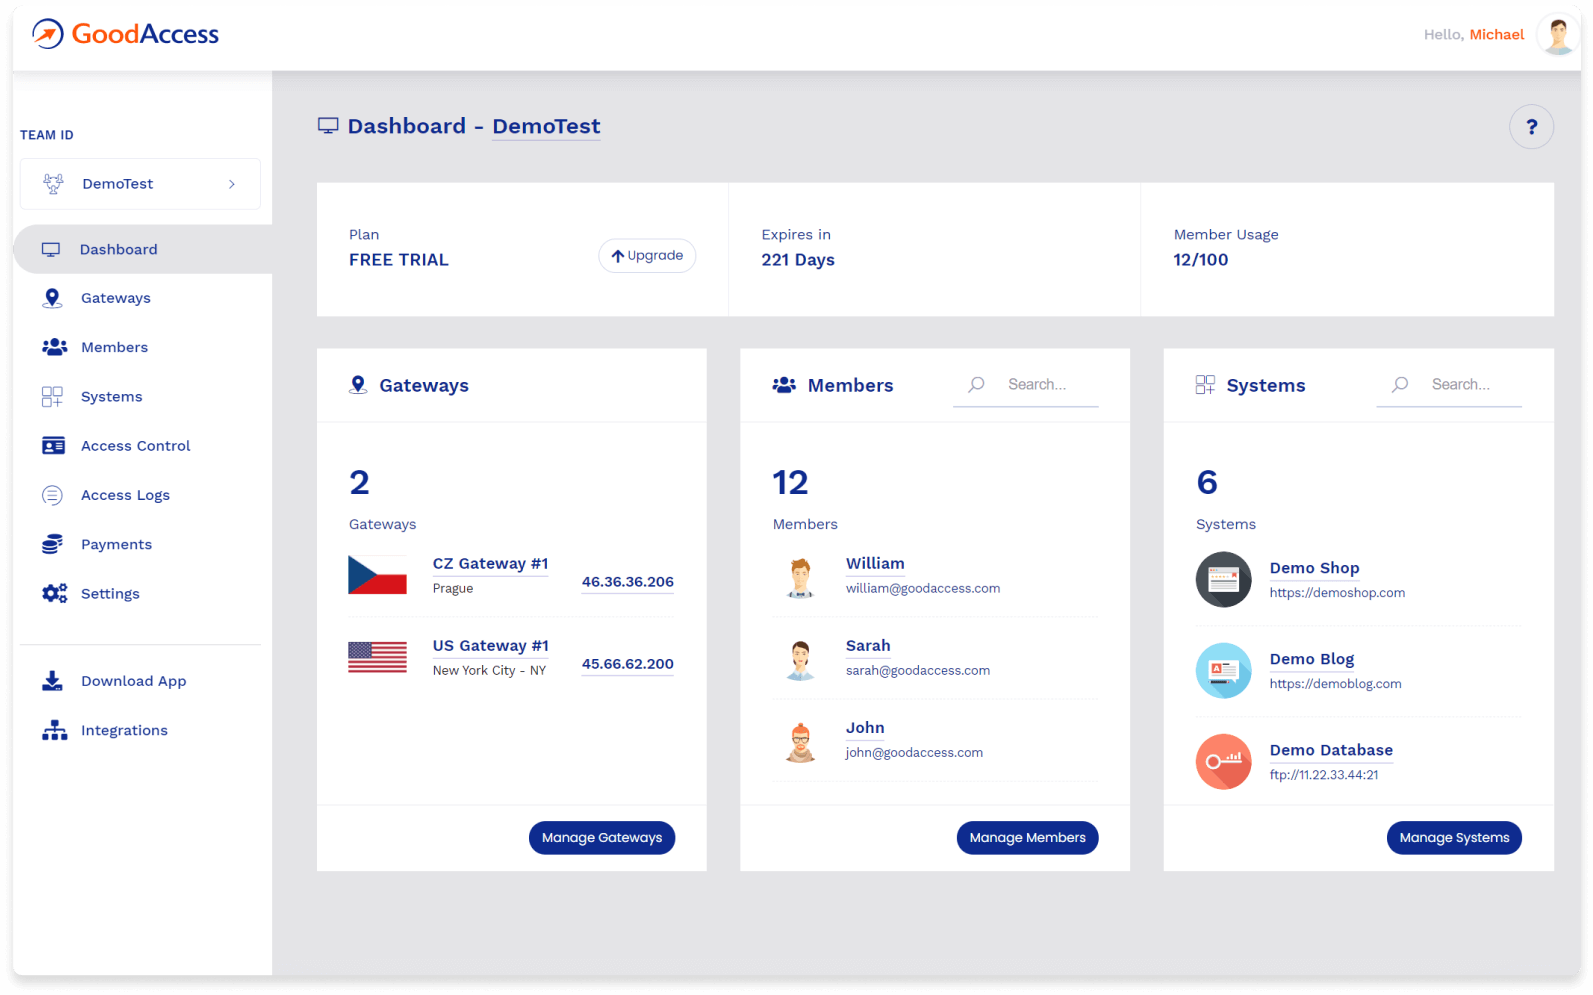Click the Systems card search magnifier

[x=1400, y=384]
